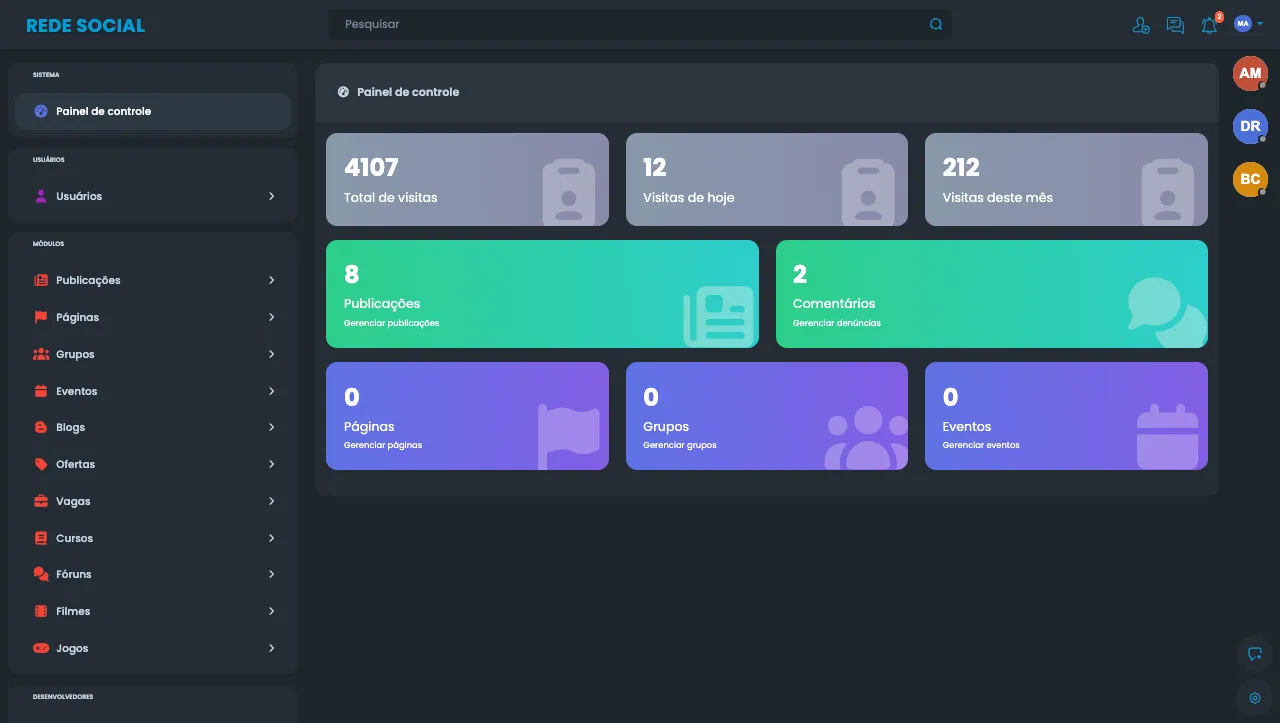Expand the Vagas menu chevron

click(271, 501)
